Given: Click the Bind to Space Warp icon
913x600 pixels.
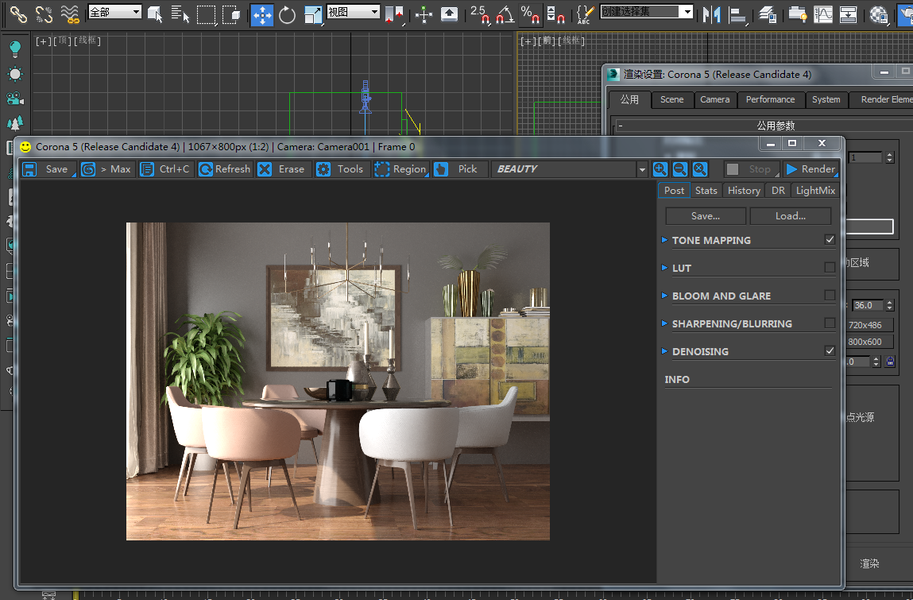Looking at the screenshot, I should (x=70, y=14).
